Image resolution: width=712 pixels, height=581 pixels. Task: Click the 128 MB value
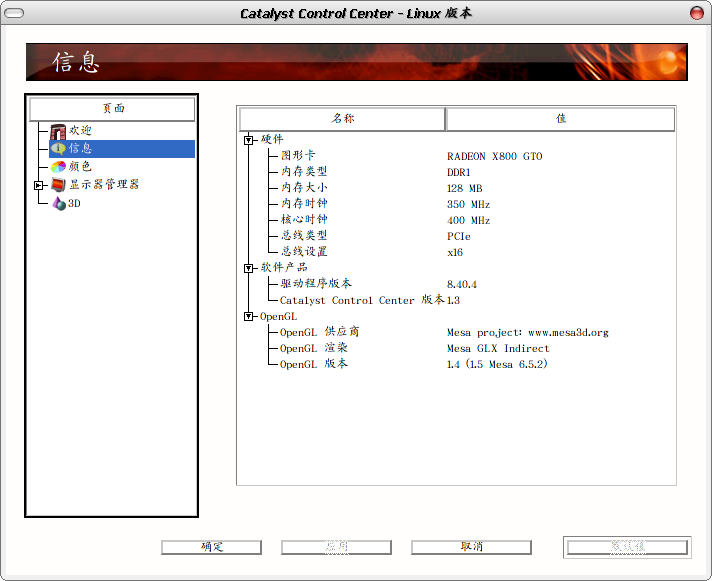coord(465,188)
